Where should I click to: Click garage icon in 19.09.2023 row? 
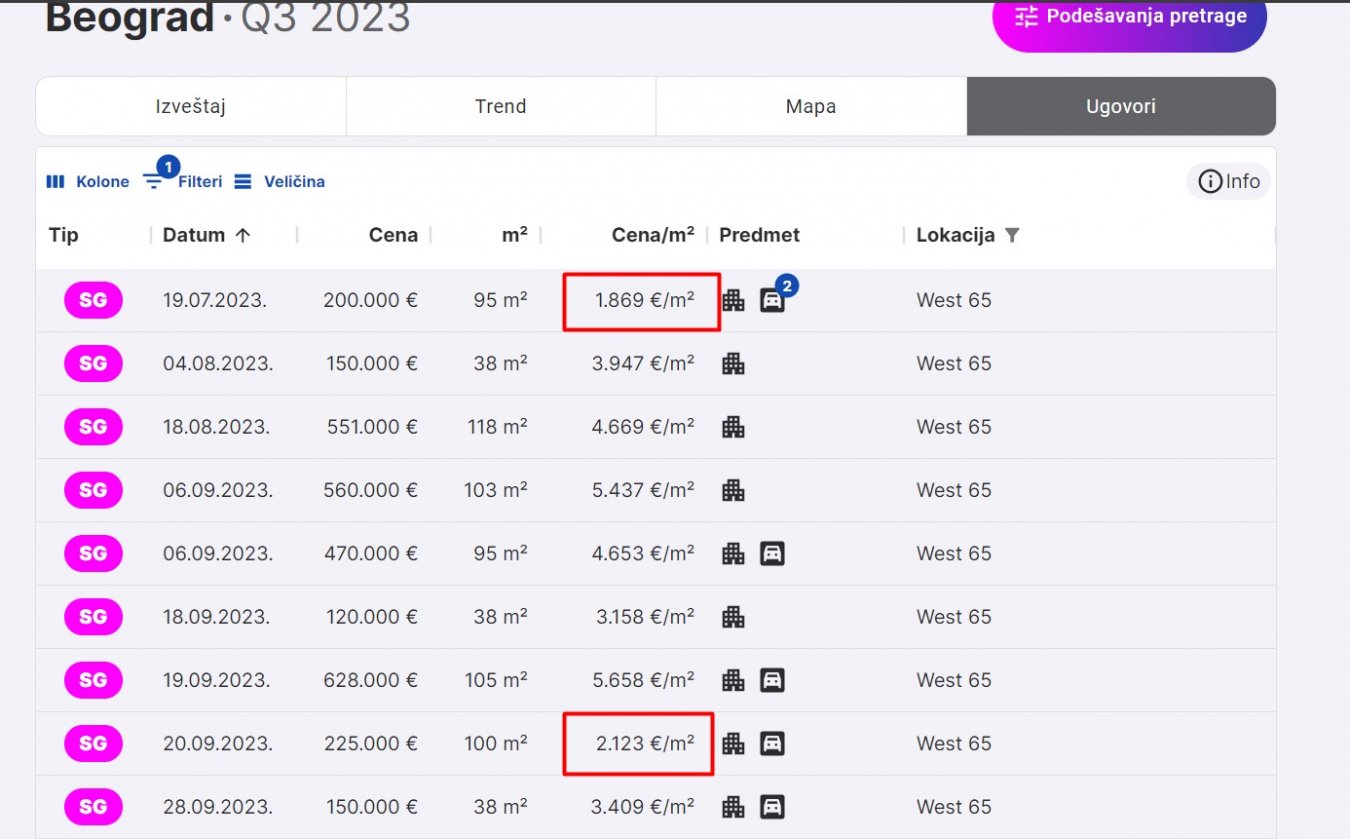click(772, 680)
